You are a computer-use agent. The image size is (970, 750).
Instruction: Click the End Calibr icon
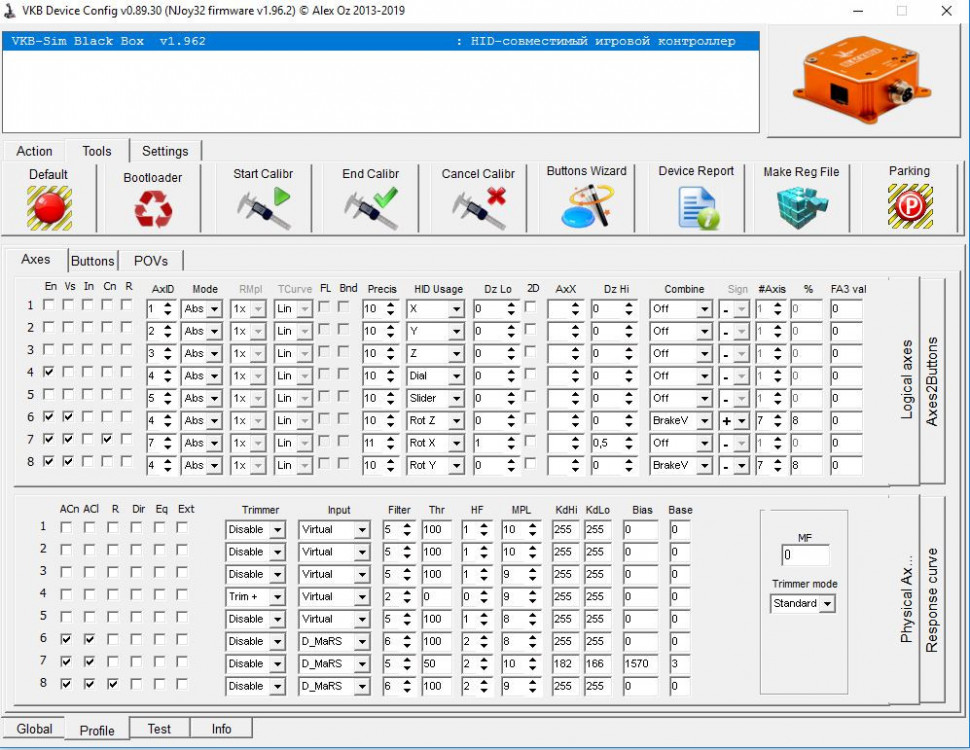coord(370,208)
